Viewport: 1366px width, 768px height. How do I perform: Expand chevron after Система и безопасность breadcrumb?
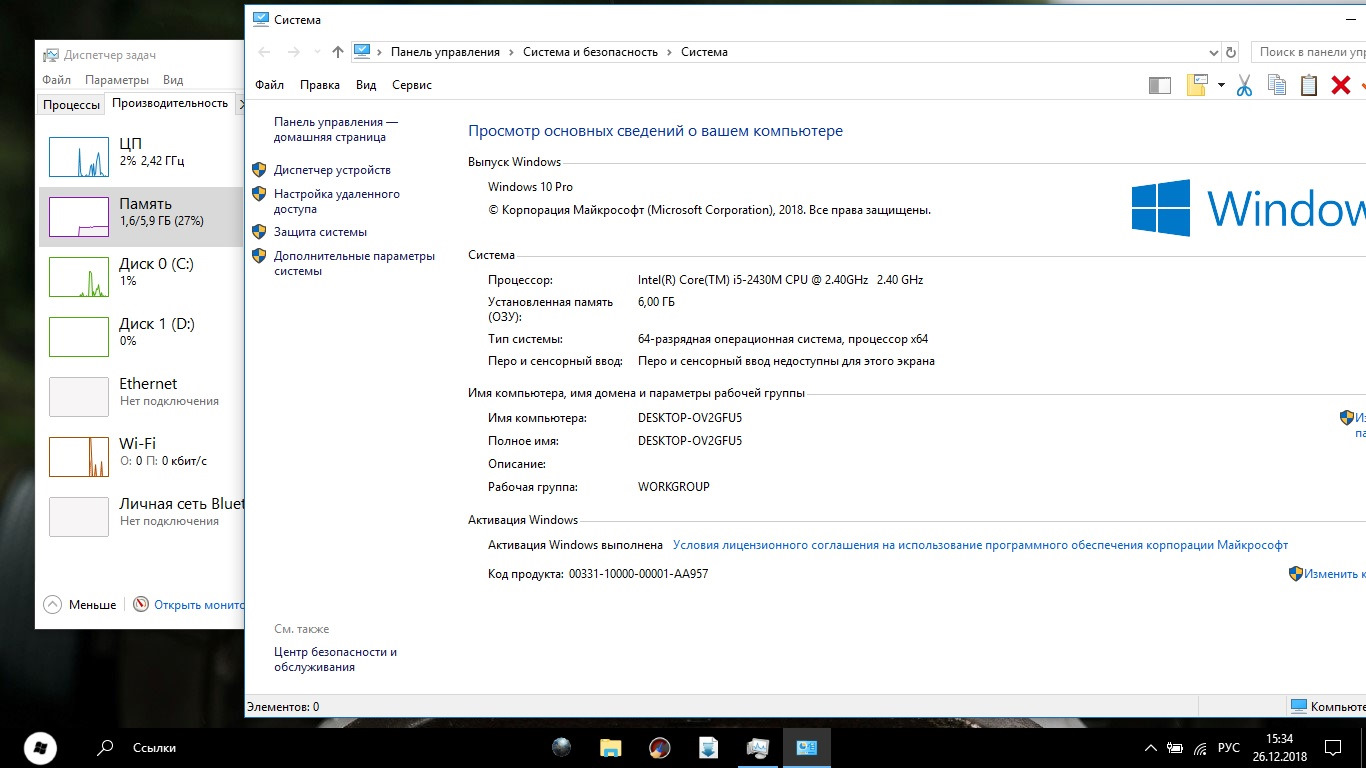(669, 52)
